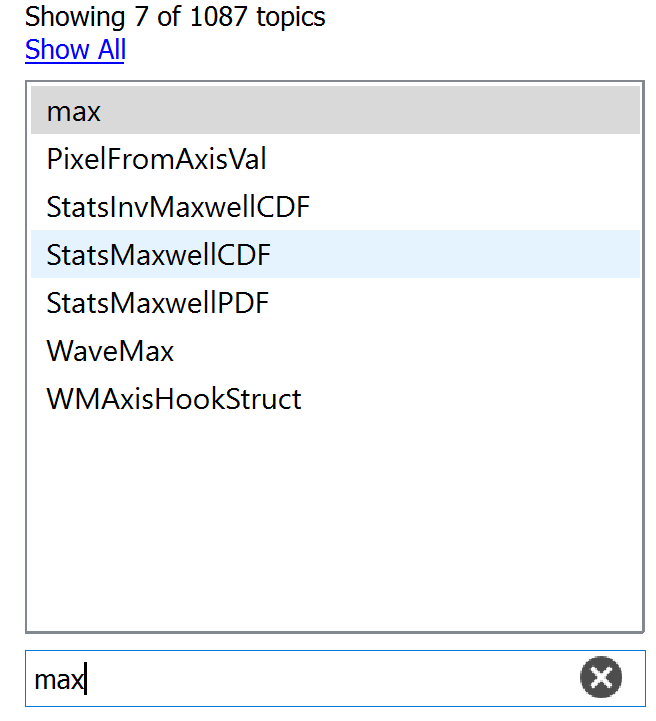Select the max topic in the list

point(335,110)
